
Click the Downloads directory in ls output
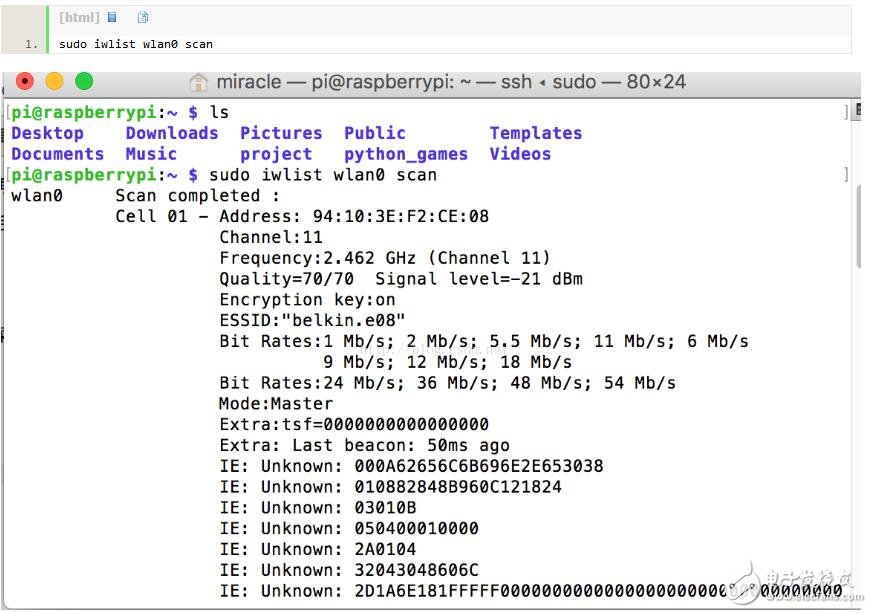pos(171,133)
